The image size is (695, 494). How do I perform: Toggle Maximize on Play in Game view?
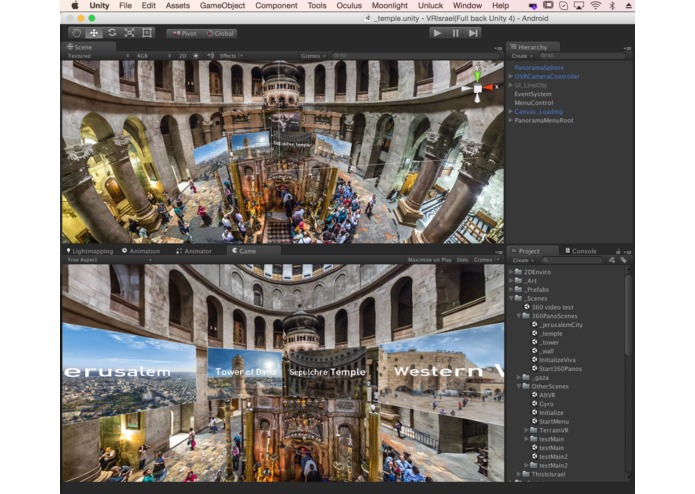[429, 260]
